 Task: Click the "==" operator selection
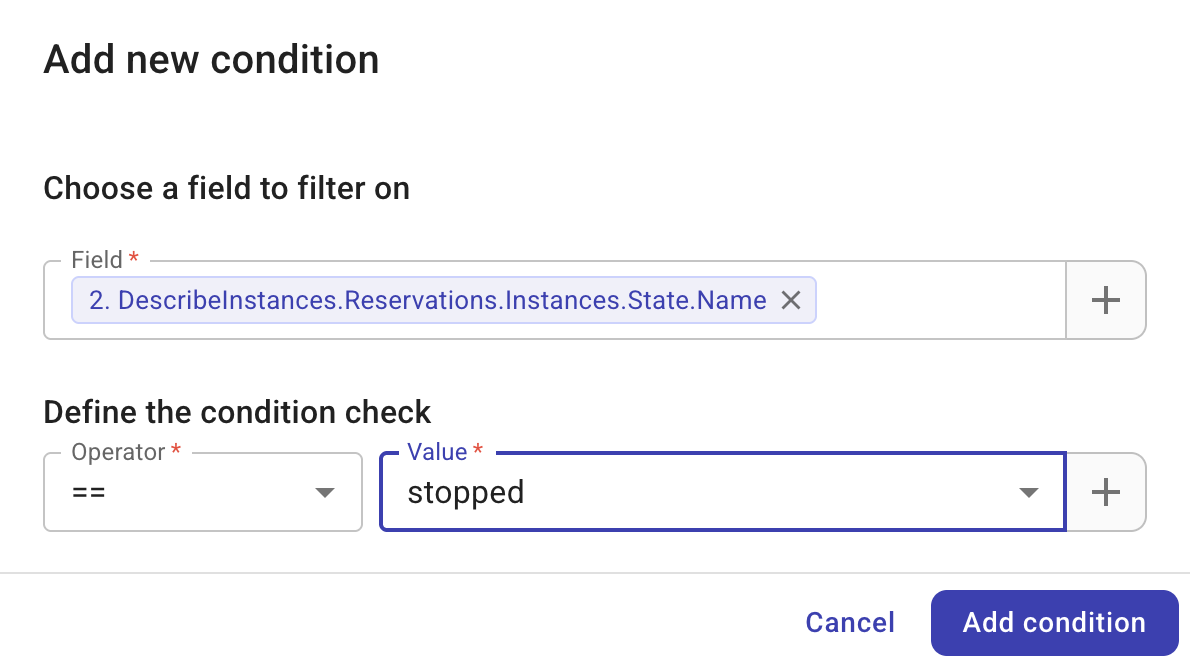click(90, 492)
